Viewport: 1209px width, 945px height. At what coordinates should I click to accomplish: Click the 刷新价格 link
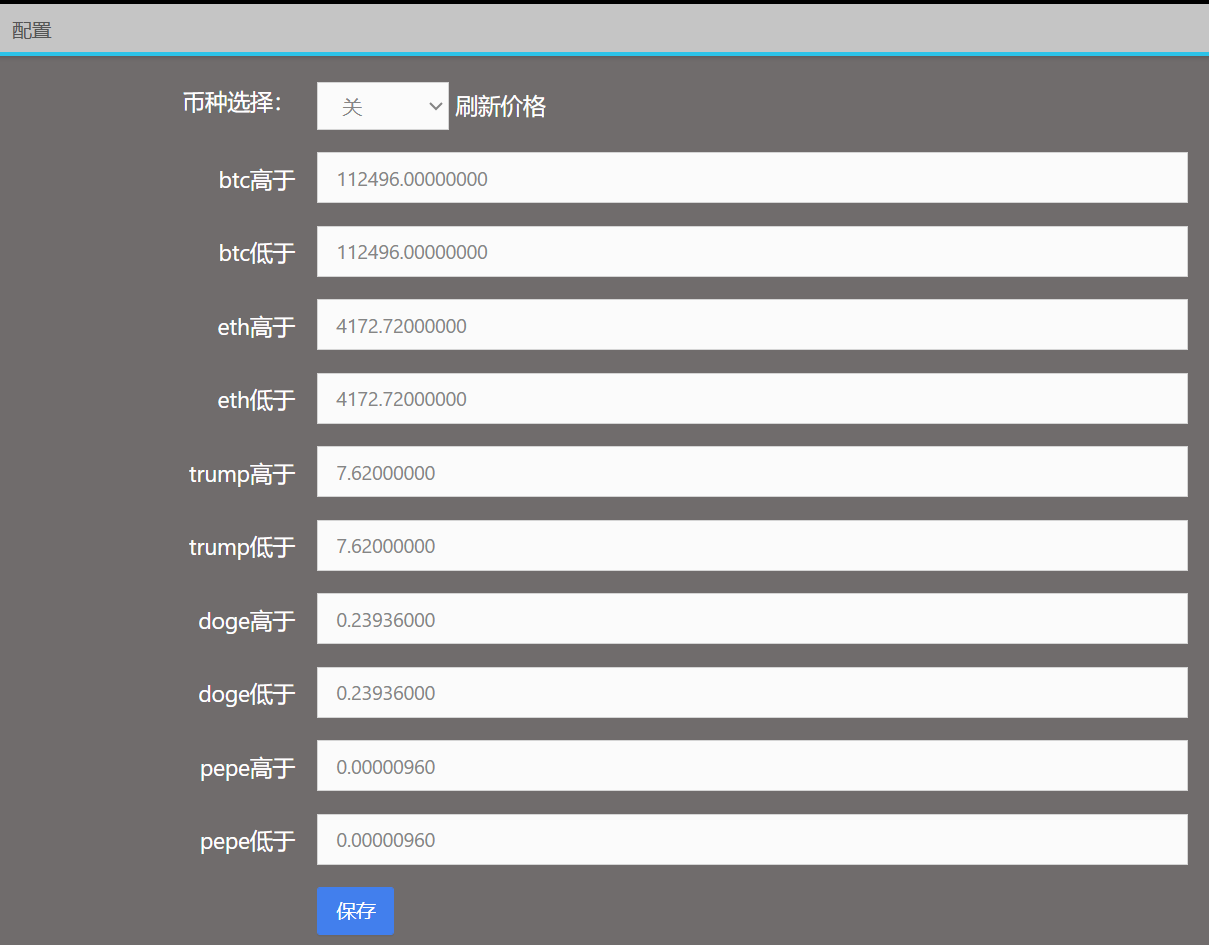pyautogui.click(x=500, y=106)
